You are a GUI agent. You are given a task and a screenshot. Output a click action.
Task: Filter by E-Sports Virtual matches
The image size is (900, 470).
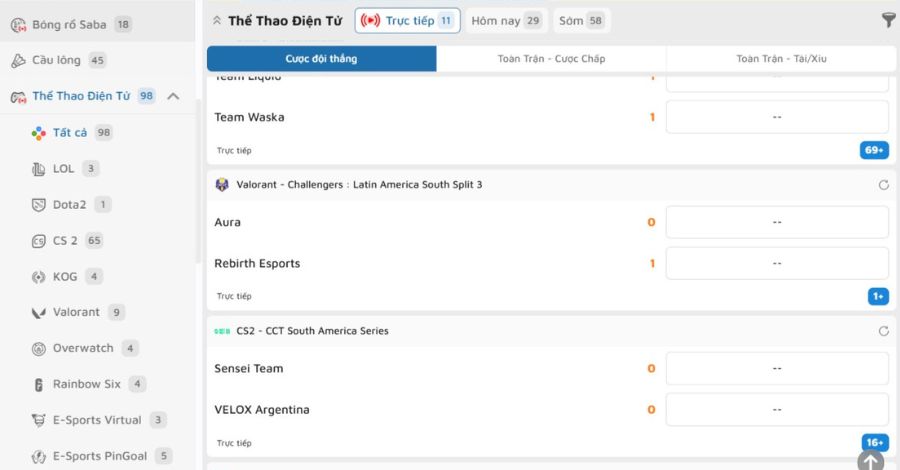click(x=99, y=420)
